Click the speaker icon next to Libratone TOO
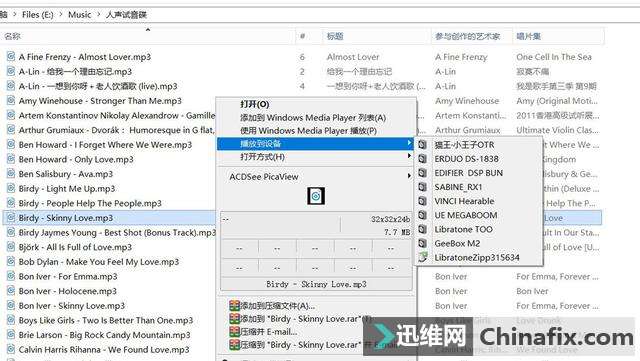640x361 pixels. click(x=423, y=229)
